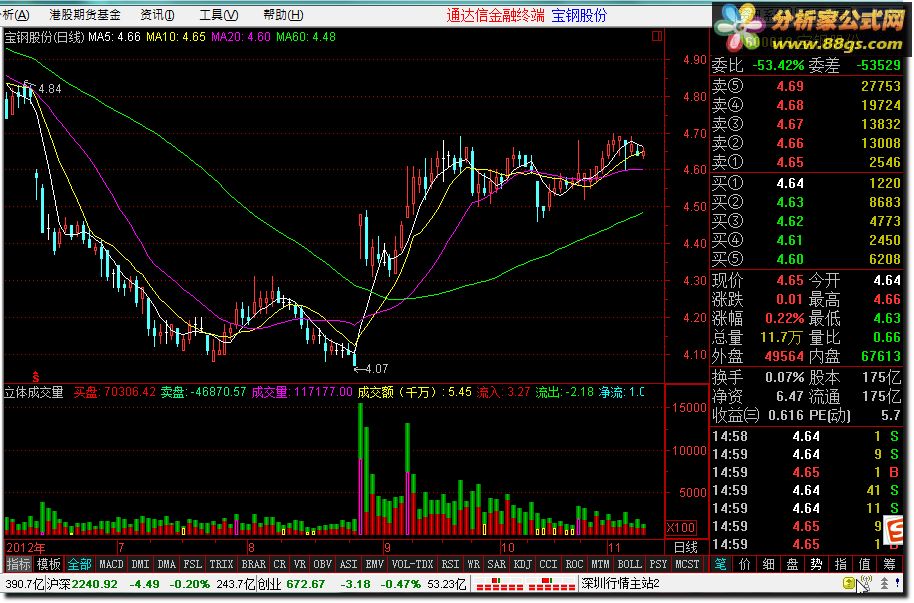Click the 日线 period label
Screen dimensions: 914x603
[686, 547]
